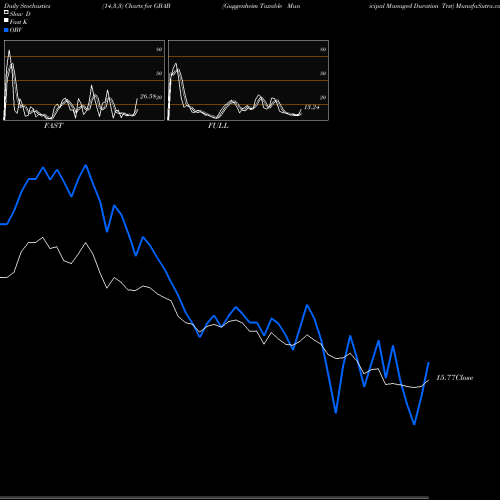Viewport: 500px width, 500px height.
Task: Click the 'Fast K' legend label
Action: [19, 22]
